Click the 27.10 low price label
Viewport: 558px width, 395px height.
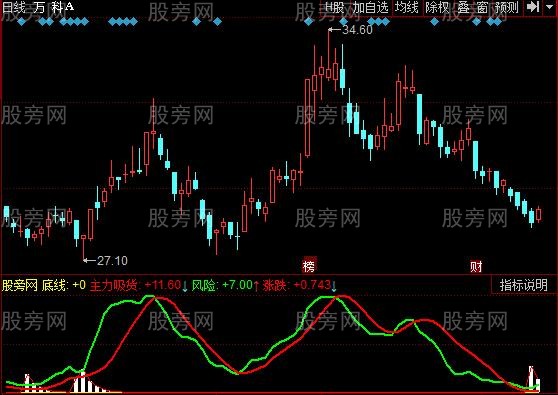point(112,260)
